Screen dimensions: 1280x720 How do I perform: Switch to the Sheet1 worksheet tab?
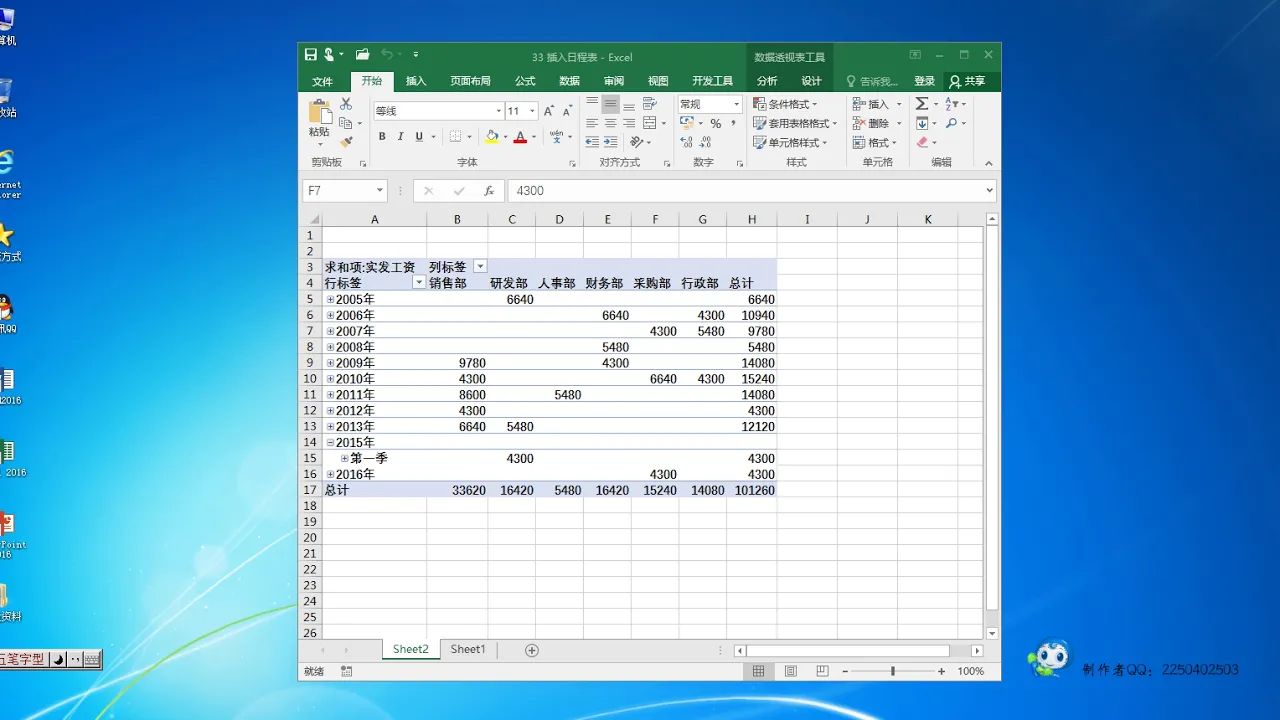click(x=468, y=649)
